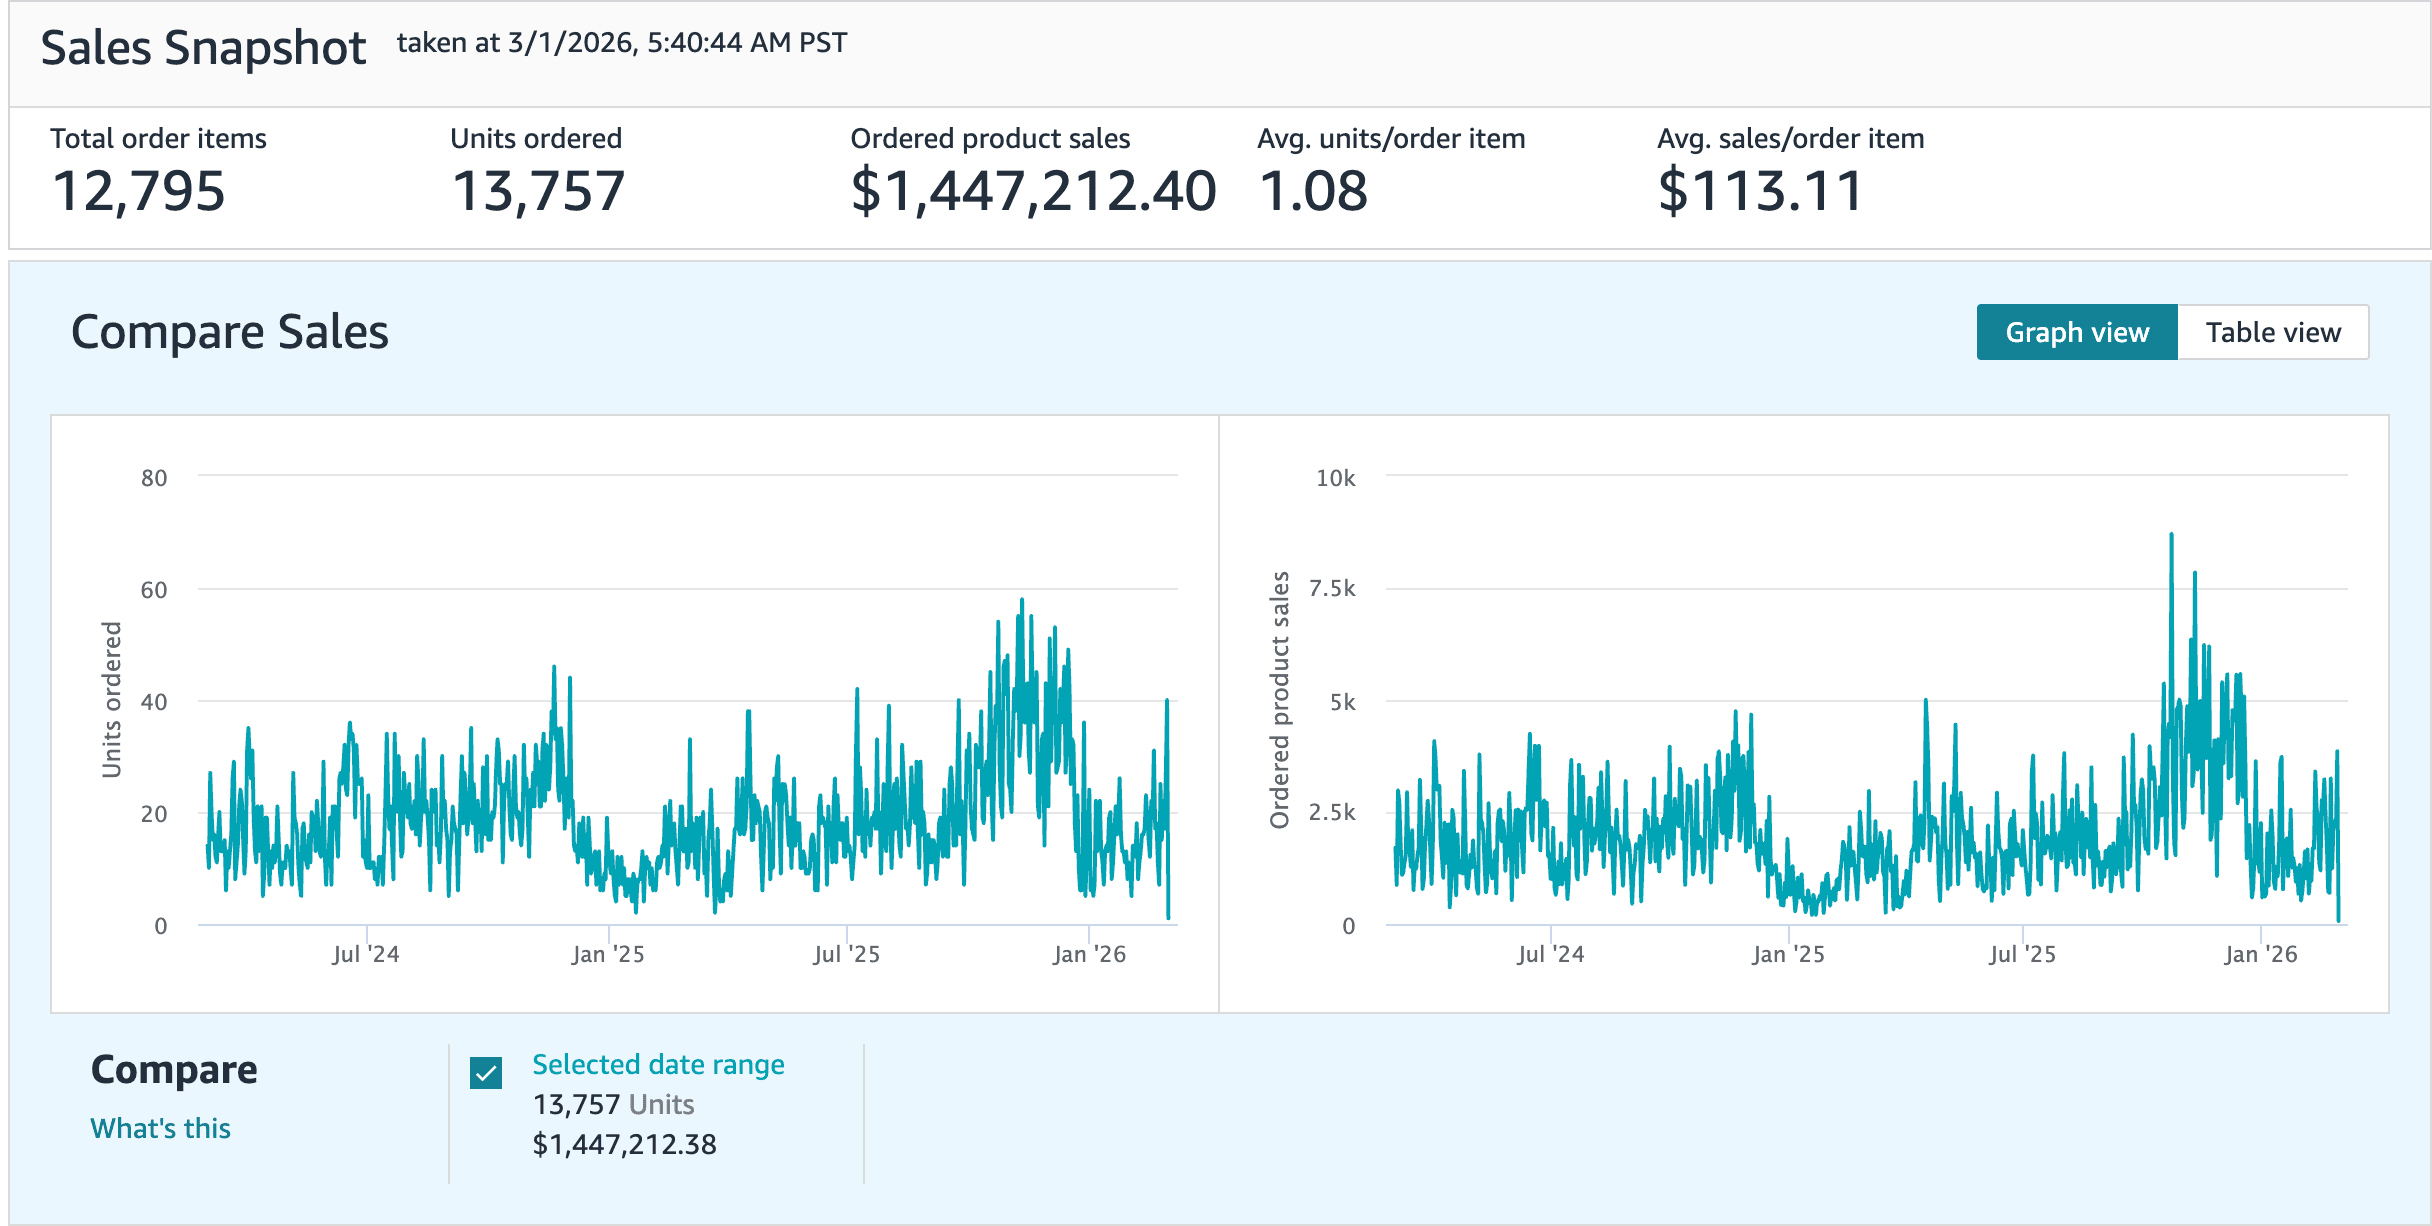Click the Selected date range label
Screen dimensions: 2432x1226
pos(658,1064)
